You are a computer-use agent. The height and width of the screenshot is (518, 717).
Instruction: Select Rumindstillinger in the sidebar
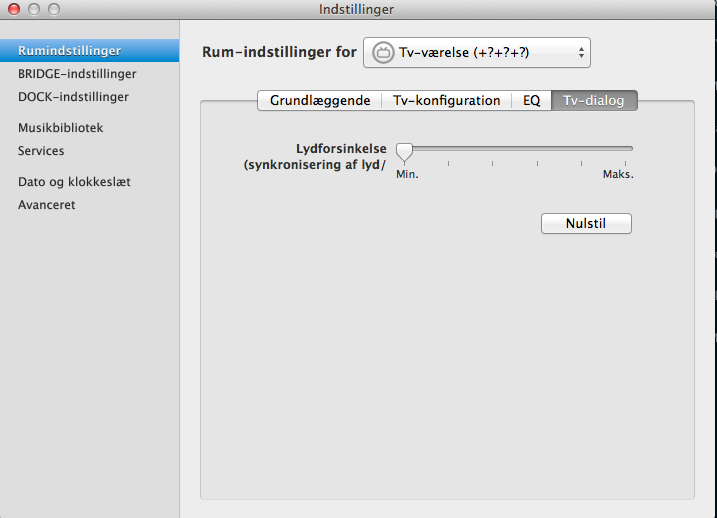(70, 51)
